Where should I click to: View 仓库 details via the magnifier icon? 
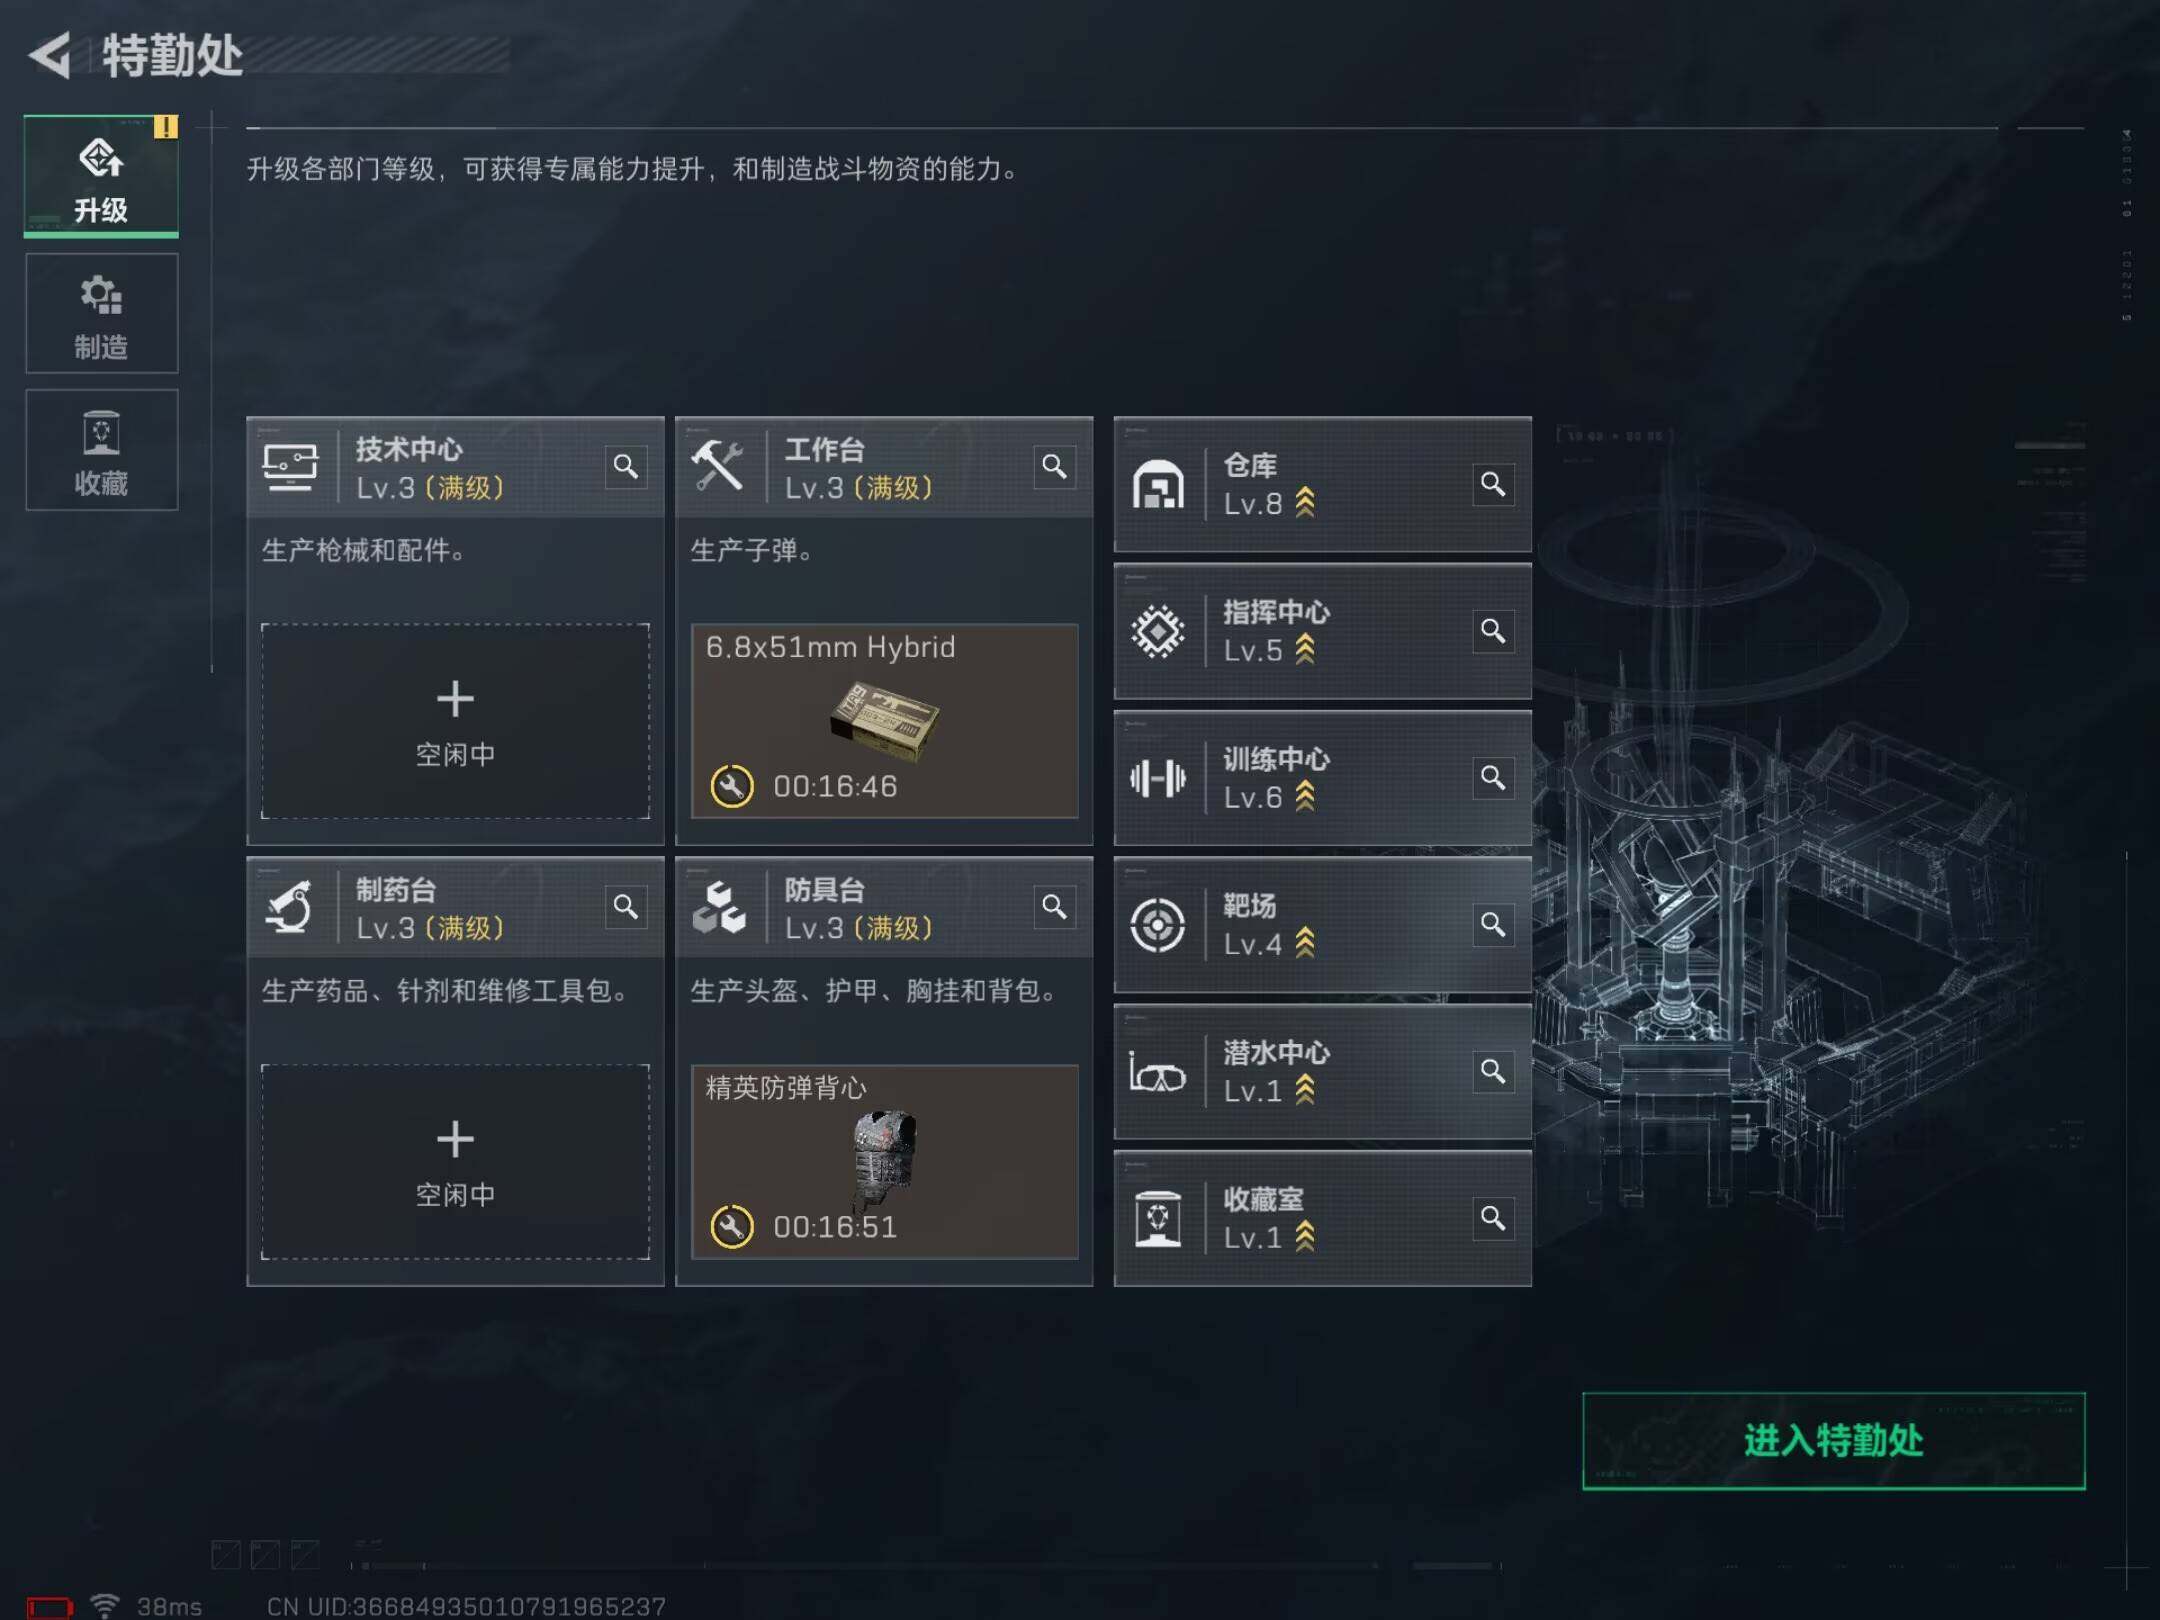tap(1493, 484)
